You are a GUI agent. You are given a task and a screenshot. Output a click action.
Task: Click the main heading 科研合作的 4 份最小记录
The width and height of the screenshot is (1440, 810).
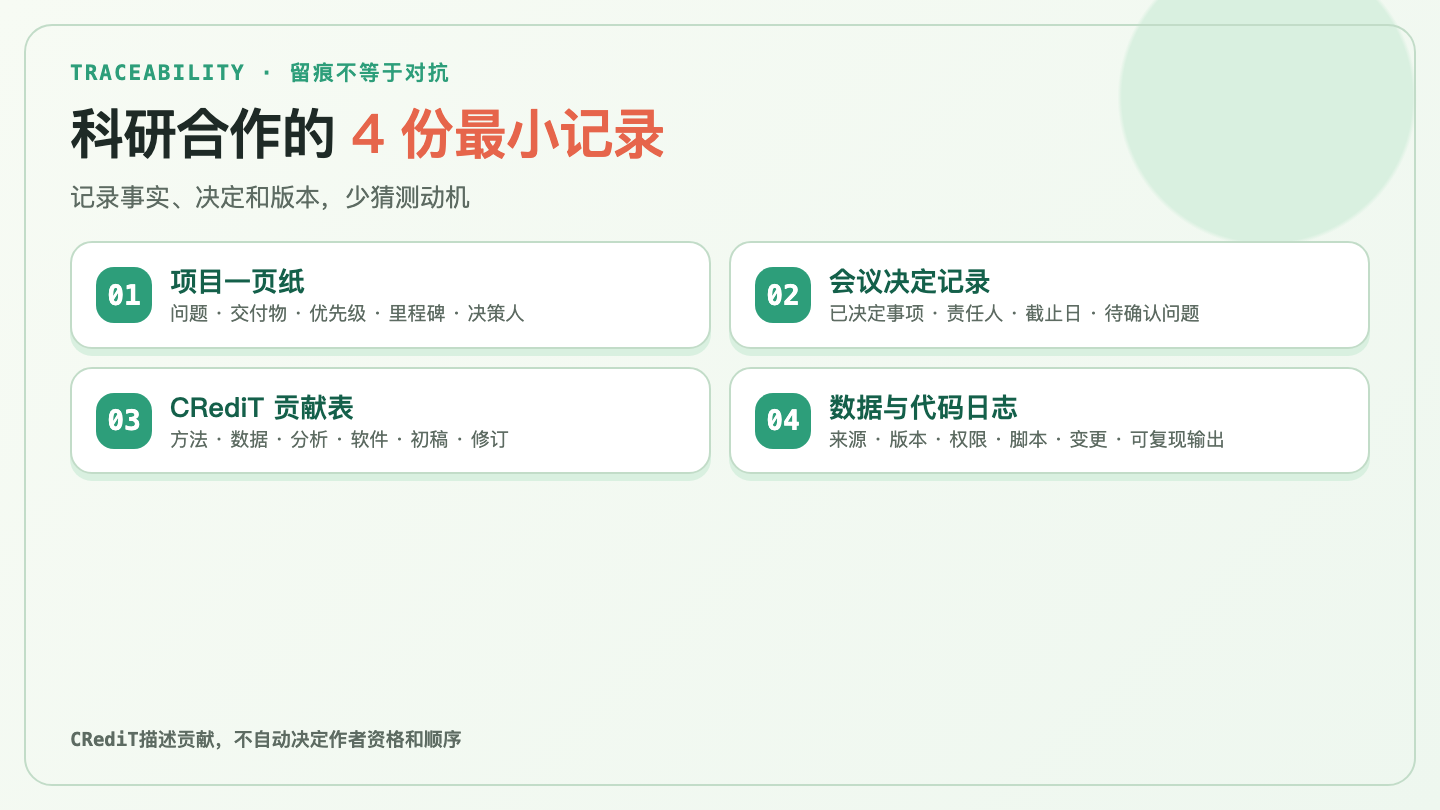368,135
